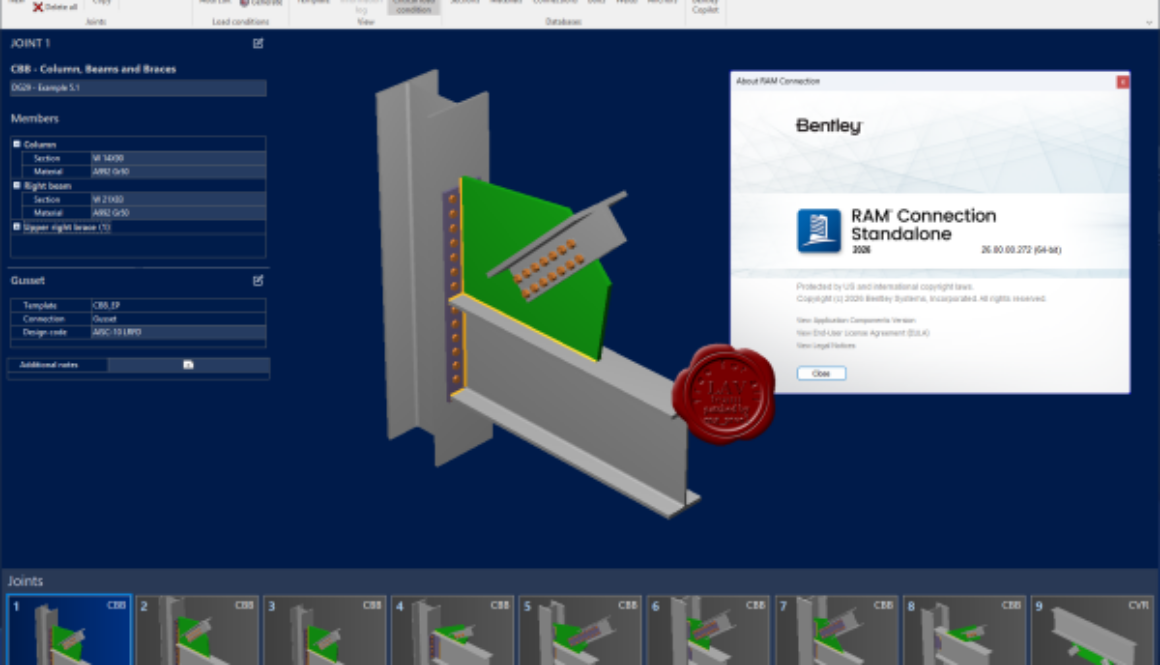The height and width of the screenshot is (665, 1160).
Task: Select joint 9 CVR thumbnail
Action: click(x=1092, y=630)
